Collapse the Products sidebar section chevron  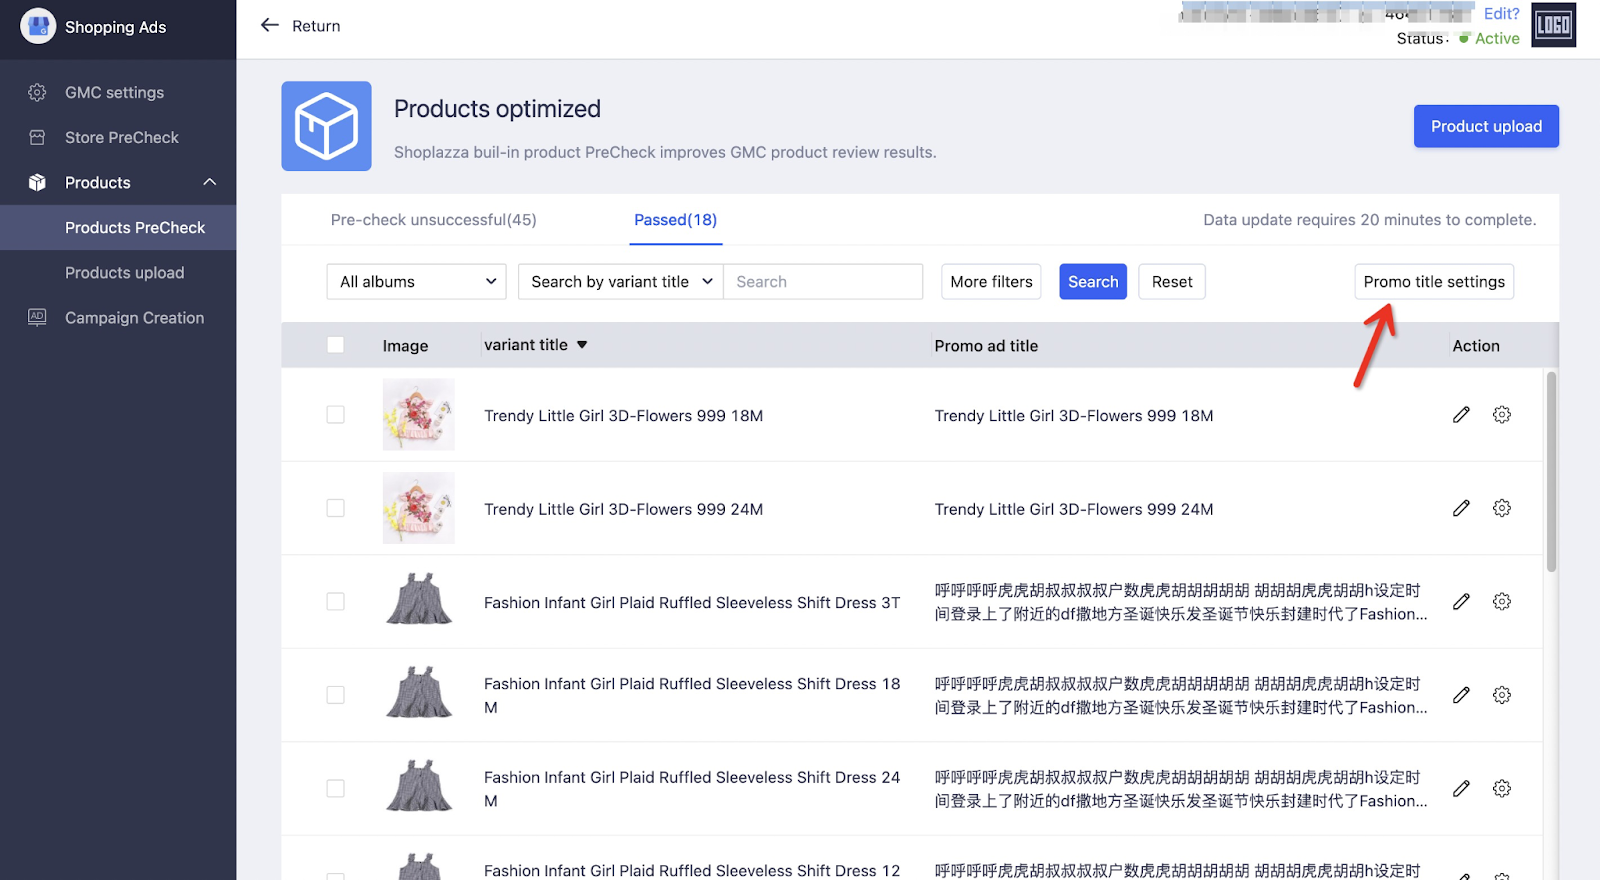(210, 182)
